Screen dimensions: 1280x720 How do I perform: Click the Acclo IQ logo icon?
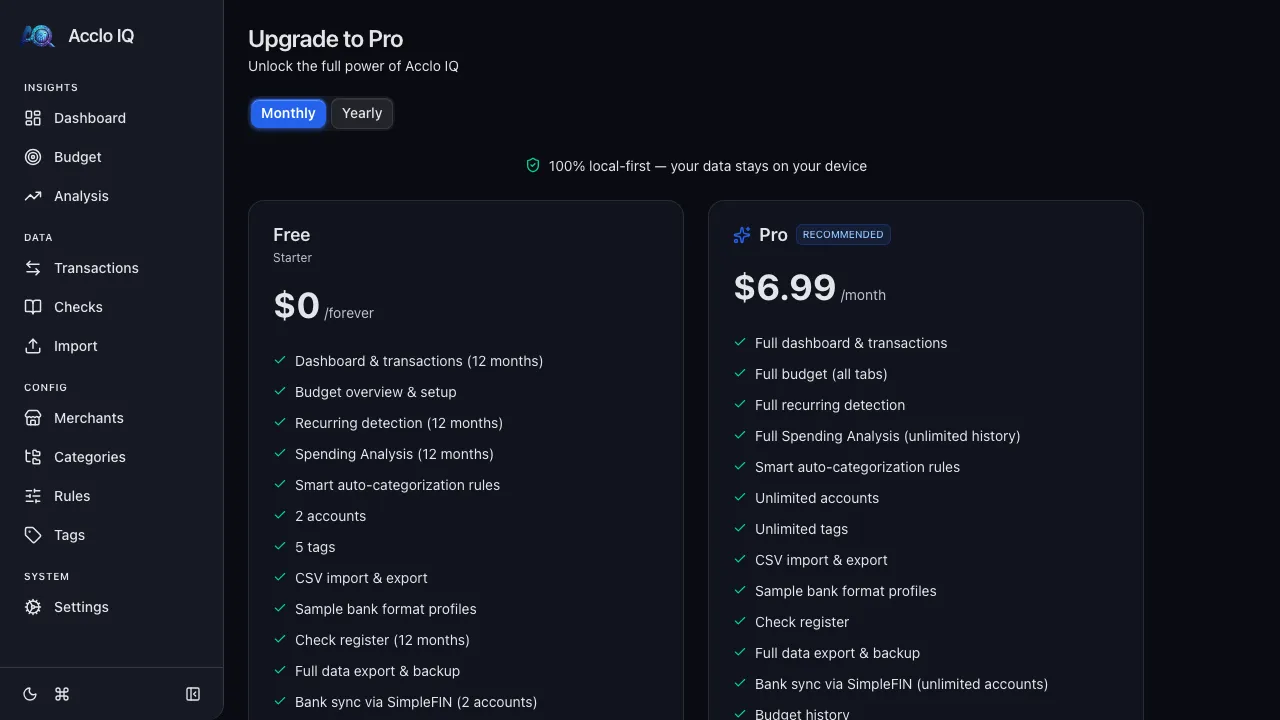(38, 36)
